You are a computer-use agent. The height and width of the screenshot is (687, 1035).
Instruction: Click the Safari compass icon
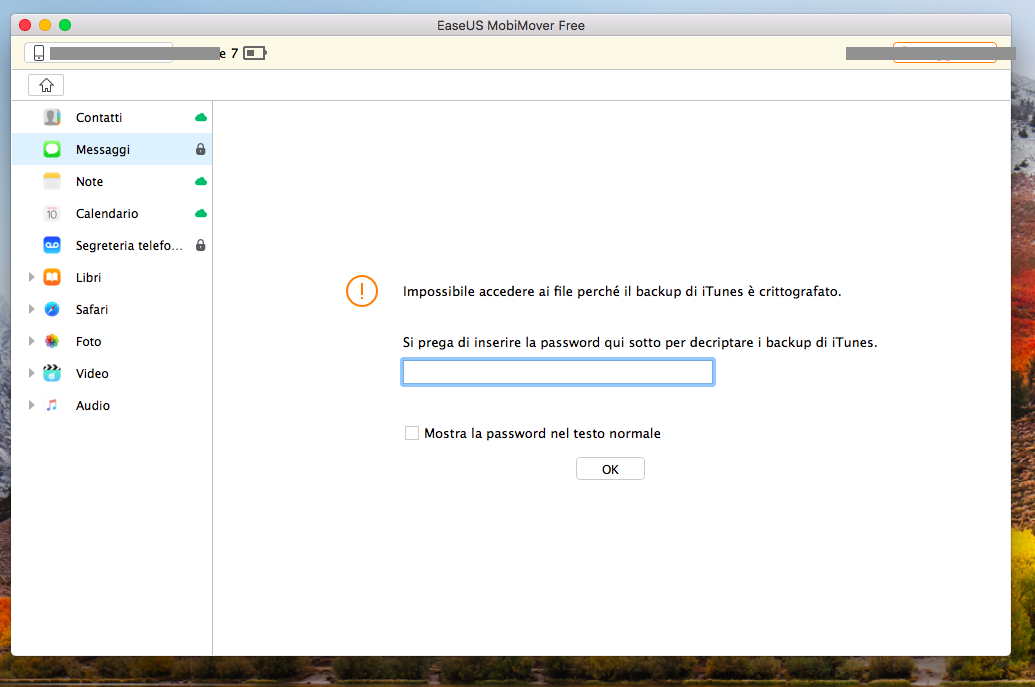52,310
